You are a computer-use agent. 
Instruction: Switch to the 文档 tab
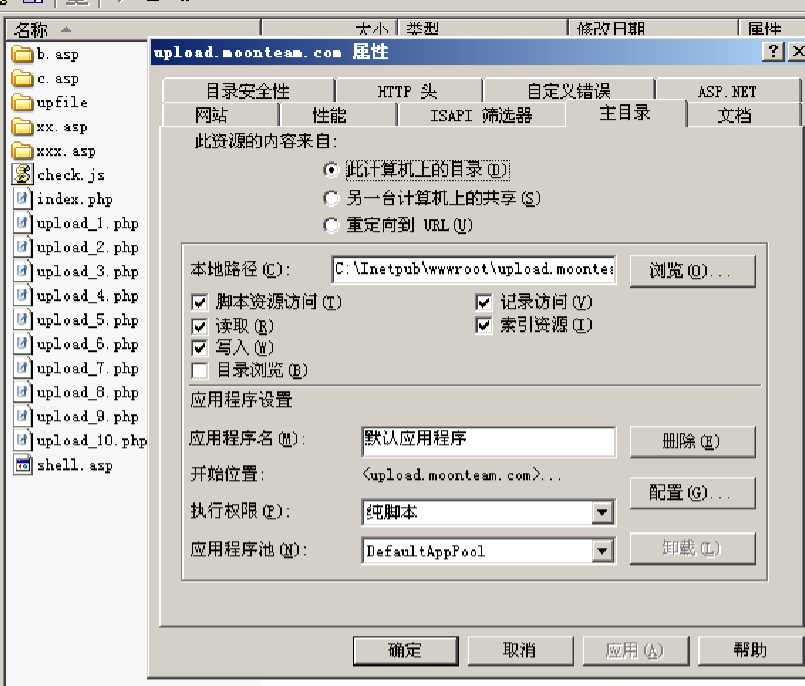click(x=736, y=114)
